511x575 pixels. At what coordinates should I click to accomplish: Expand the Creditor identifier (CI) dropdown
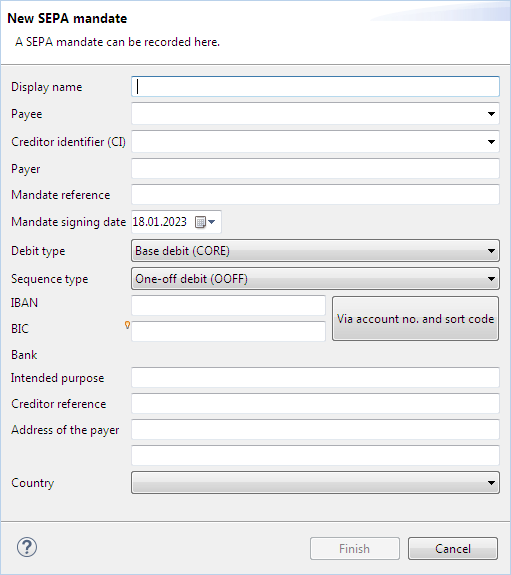(x=491, y=142)
